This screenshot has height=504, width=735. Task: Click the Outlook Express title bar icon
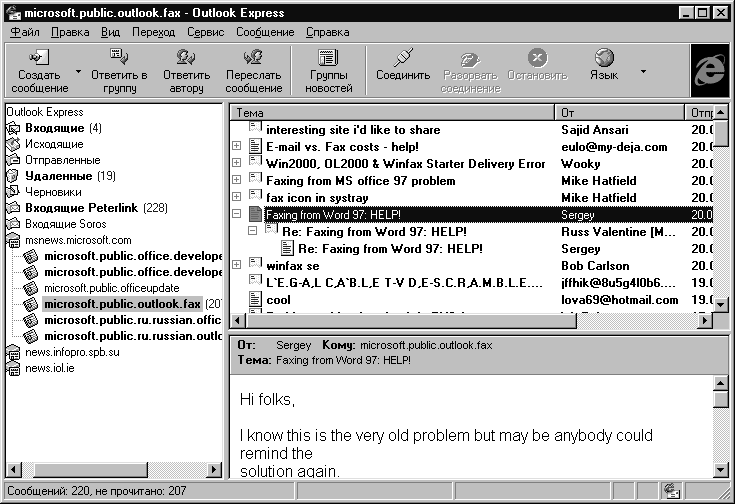point(14,13)
